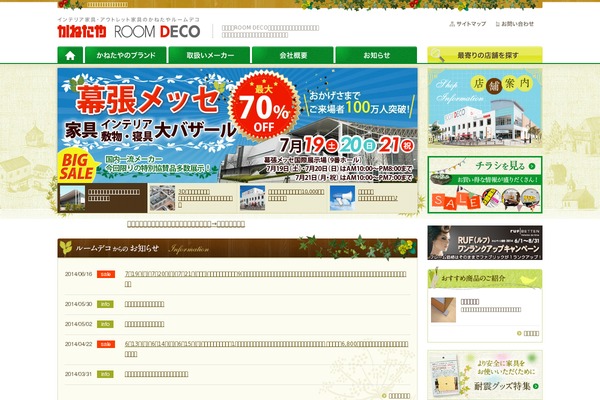Click the arrow icon on 耐震グッズ特集 banner
600x400 pixels.
536,387
